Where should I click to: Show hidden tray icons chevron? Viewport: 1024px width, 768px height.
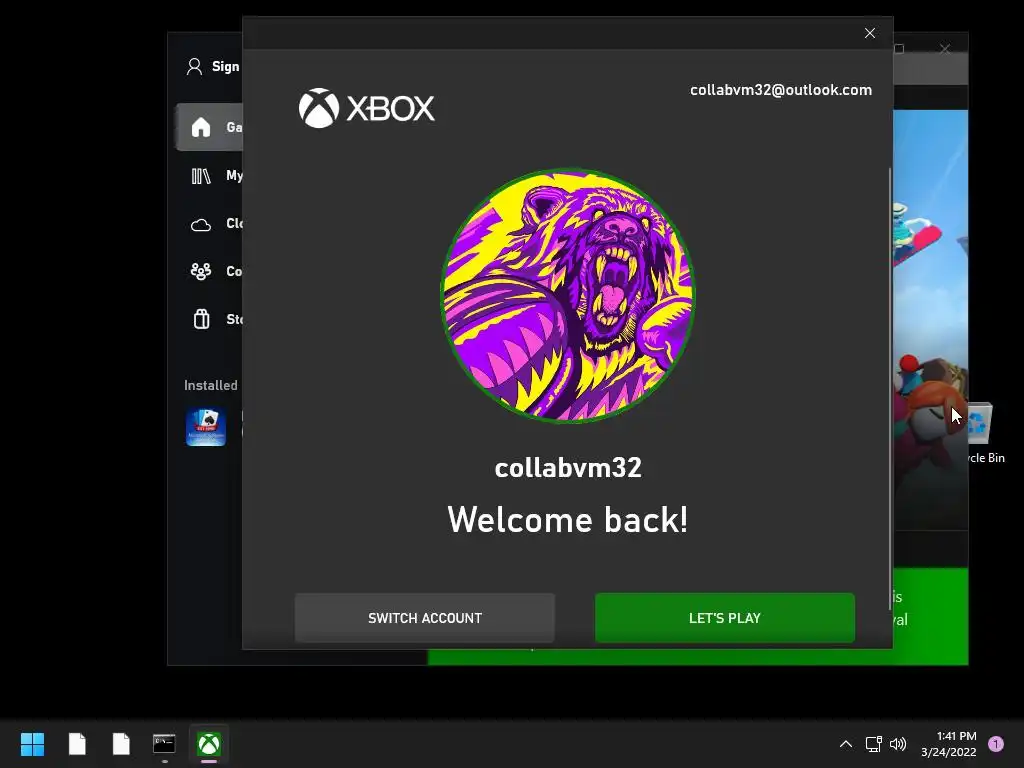pyautogui.click(x=846, y=744)
